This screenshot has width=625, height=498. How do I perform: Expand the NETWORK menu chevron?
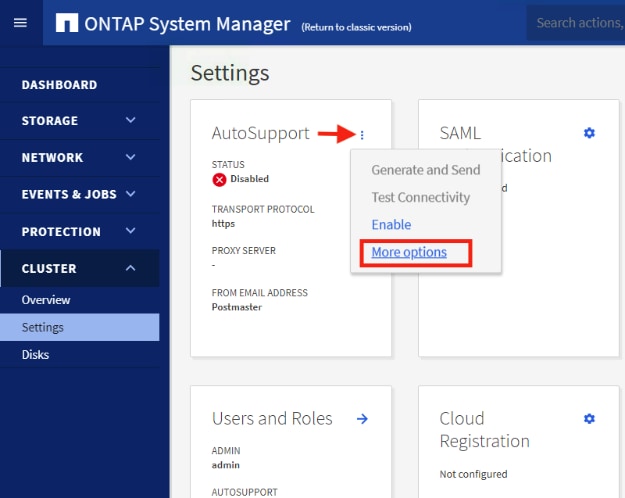tap(130, 157)
